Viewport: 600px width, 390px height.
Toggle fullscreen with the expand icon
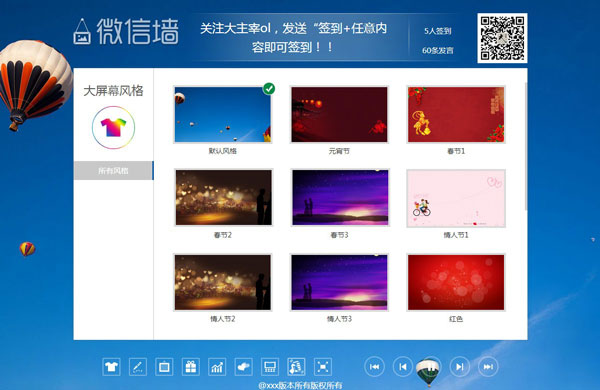(323, 367)
